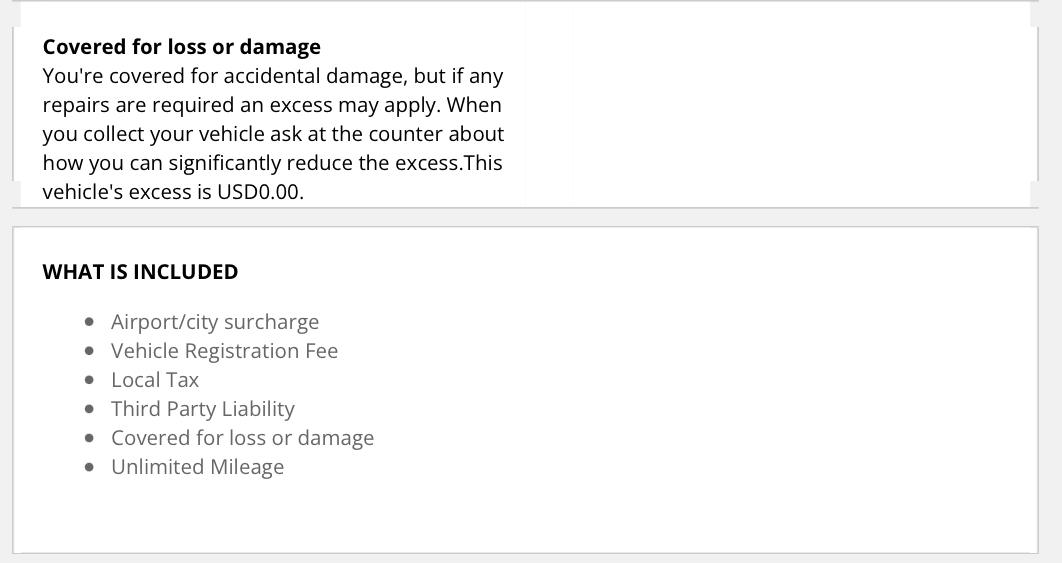Click the bullet beside Airport/city surcharge
The image size is (1062, 563).
coord(91,322)
